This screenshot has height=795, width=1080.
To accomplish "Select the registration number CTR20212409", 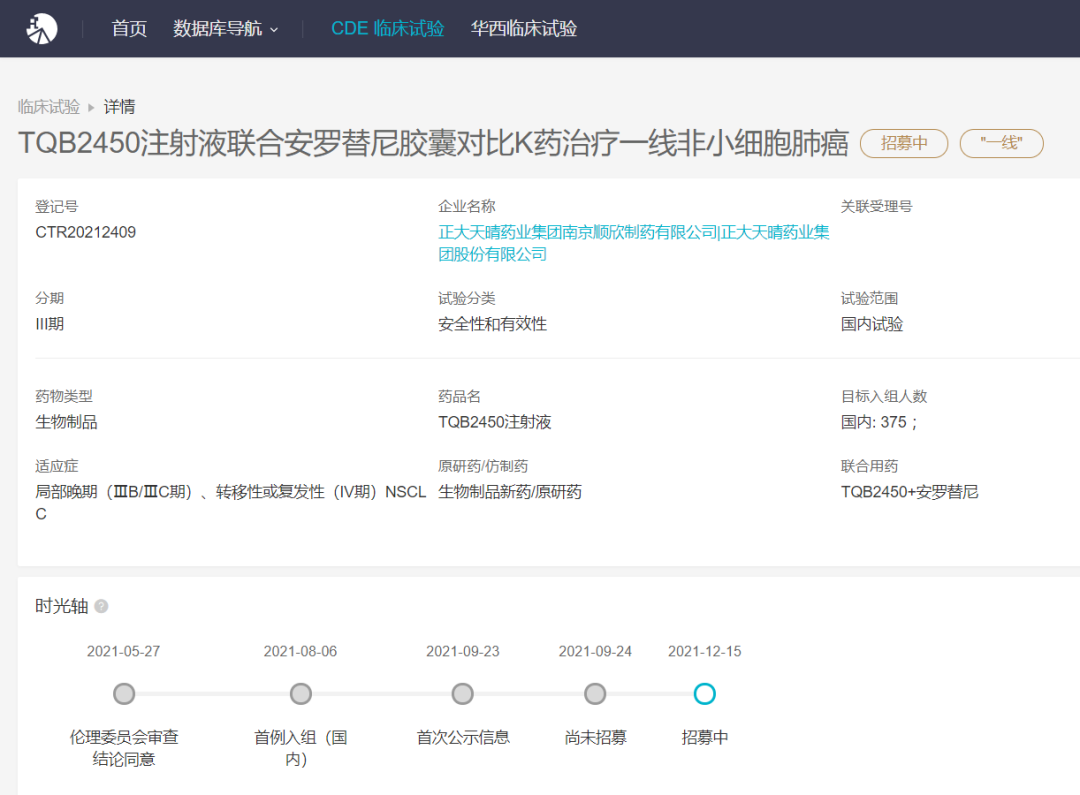I will pos(85,232).
